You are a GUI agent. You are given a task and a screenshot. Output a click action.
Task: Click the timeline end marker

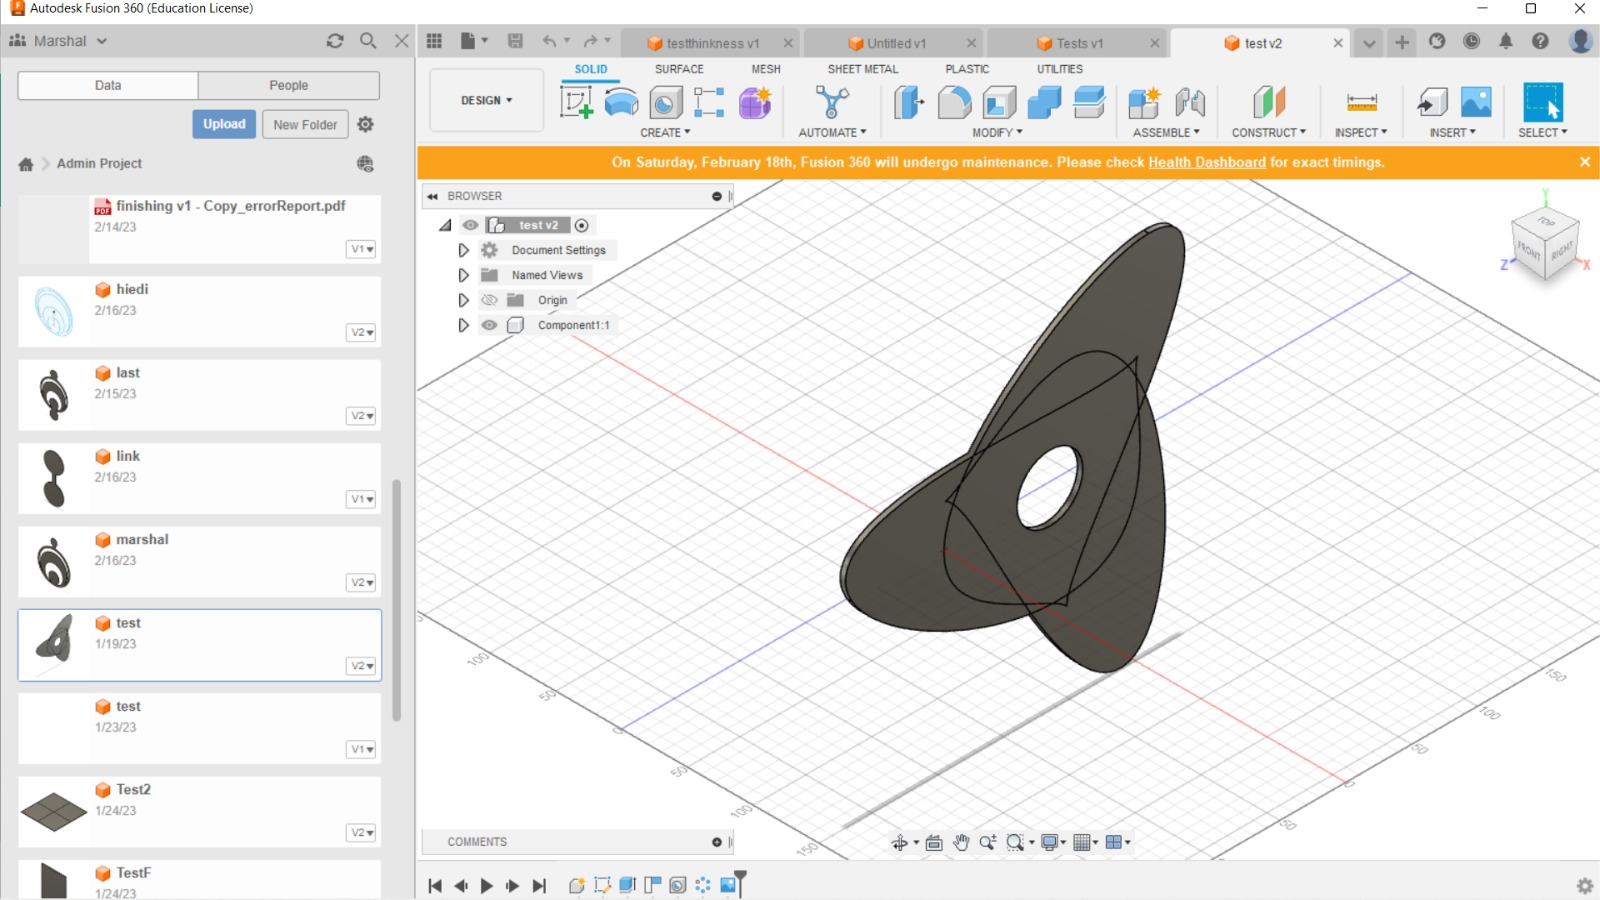(741, 884)
